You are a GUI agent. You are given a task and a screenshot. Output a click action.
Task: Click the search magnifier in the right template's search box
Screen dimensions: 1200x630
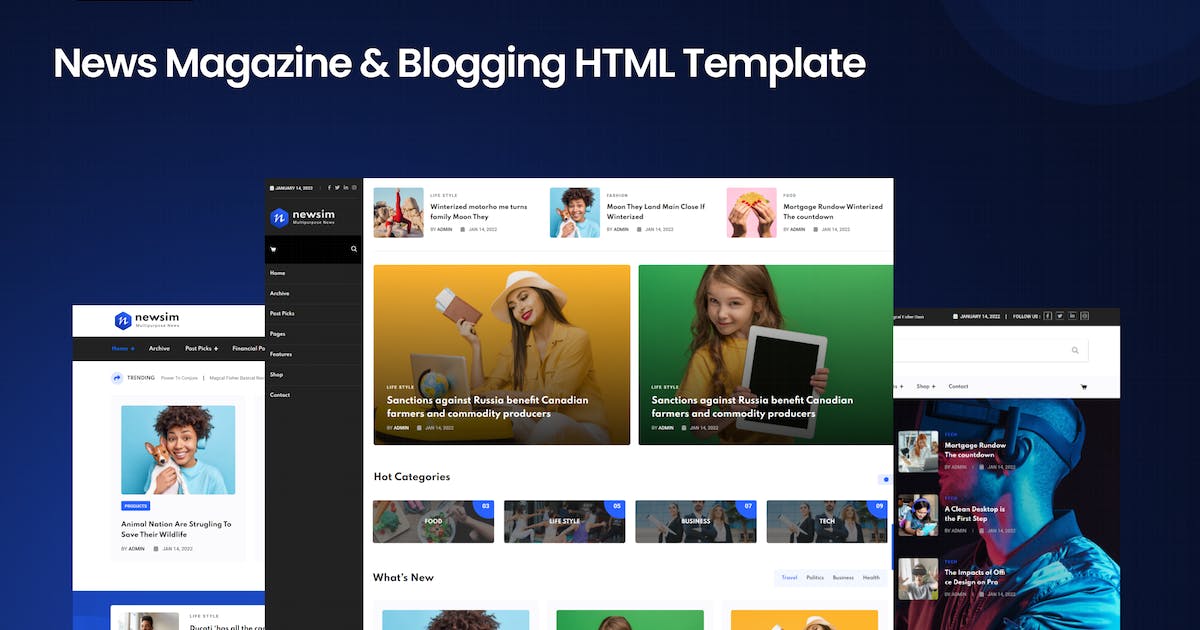1075,350
